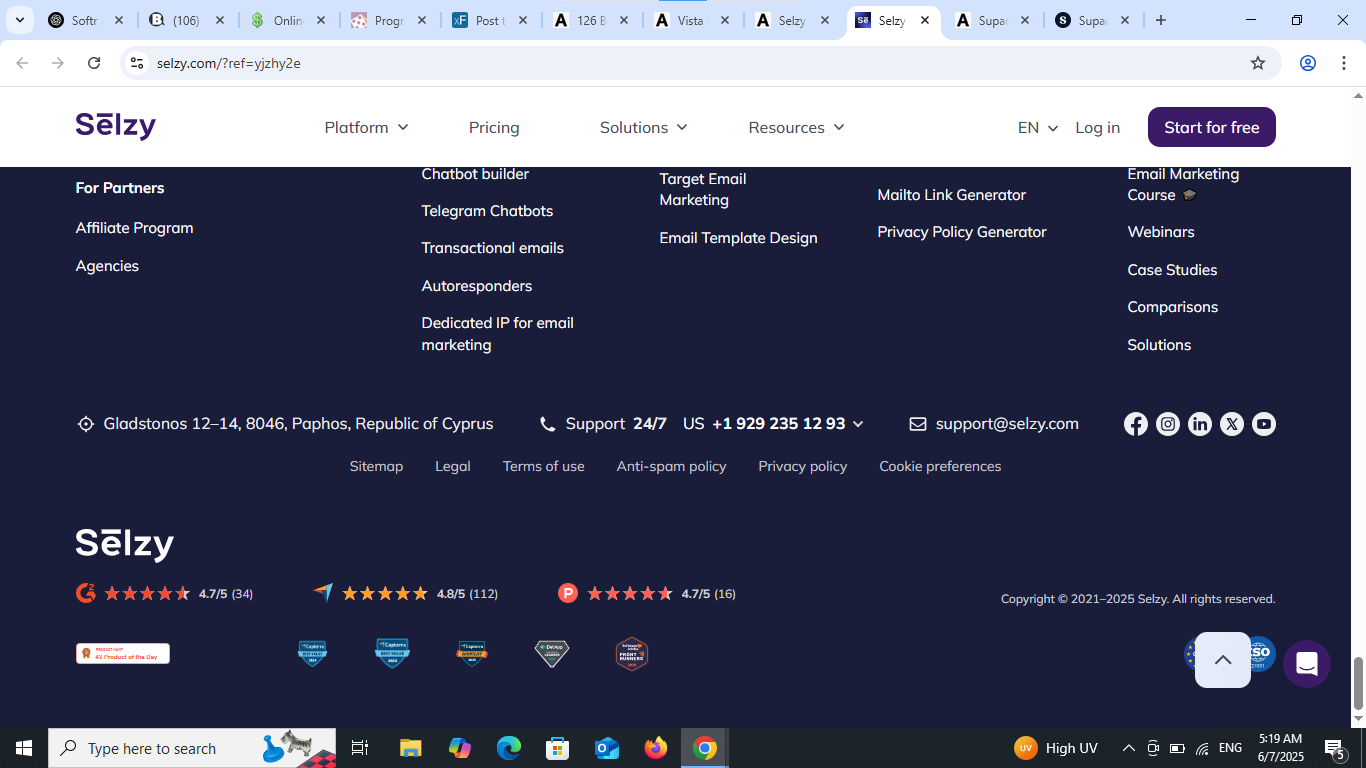Expand the Solutions menu
The height and width of the screenshot is (768, 1366).
click(644, 127)
